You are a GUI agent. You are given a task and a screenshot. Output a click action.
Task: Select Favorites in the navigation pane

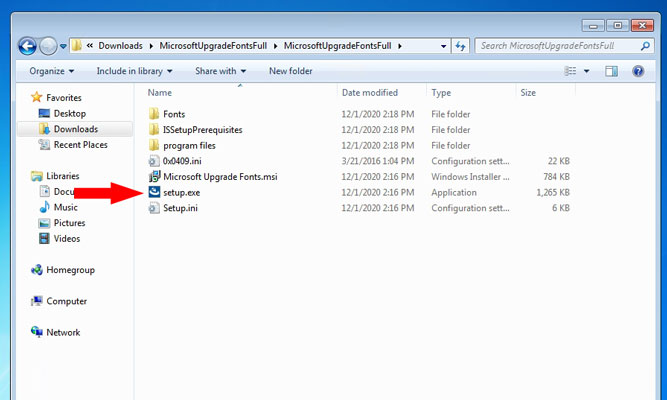coord(64,98)
